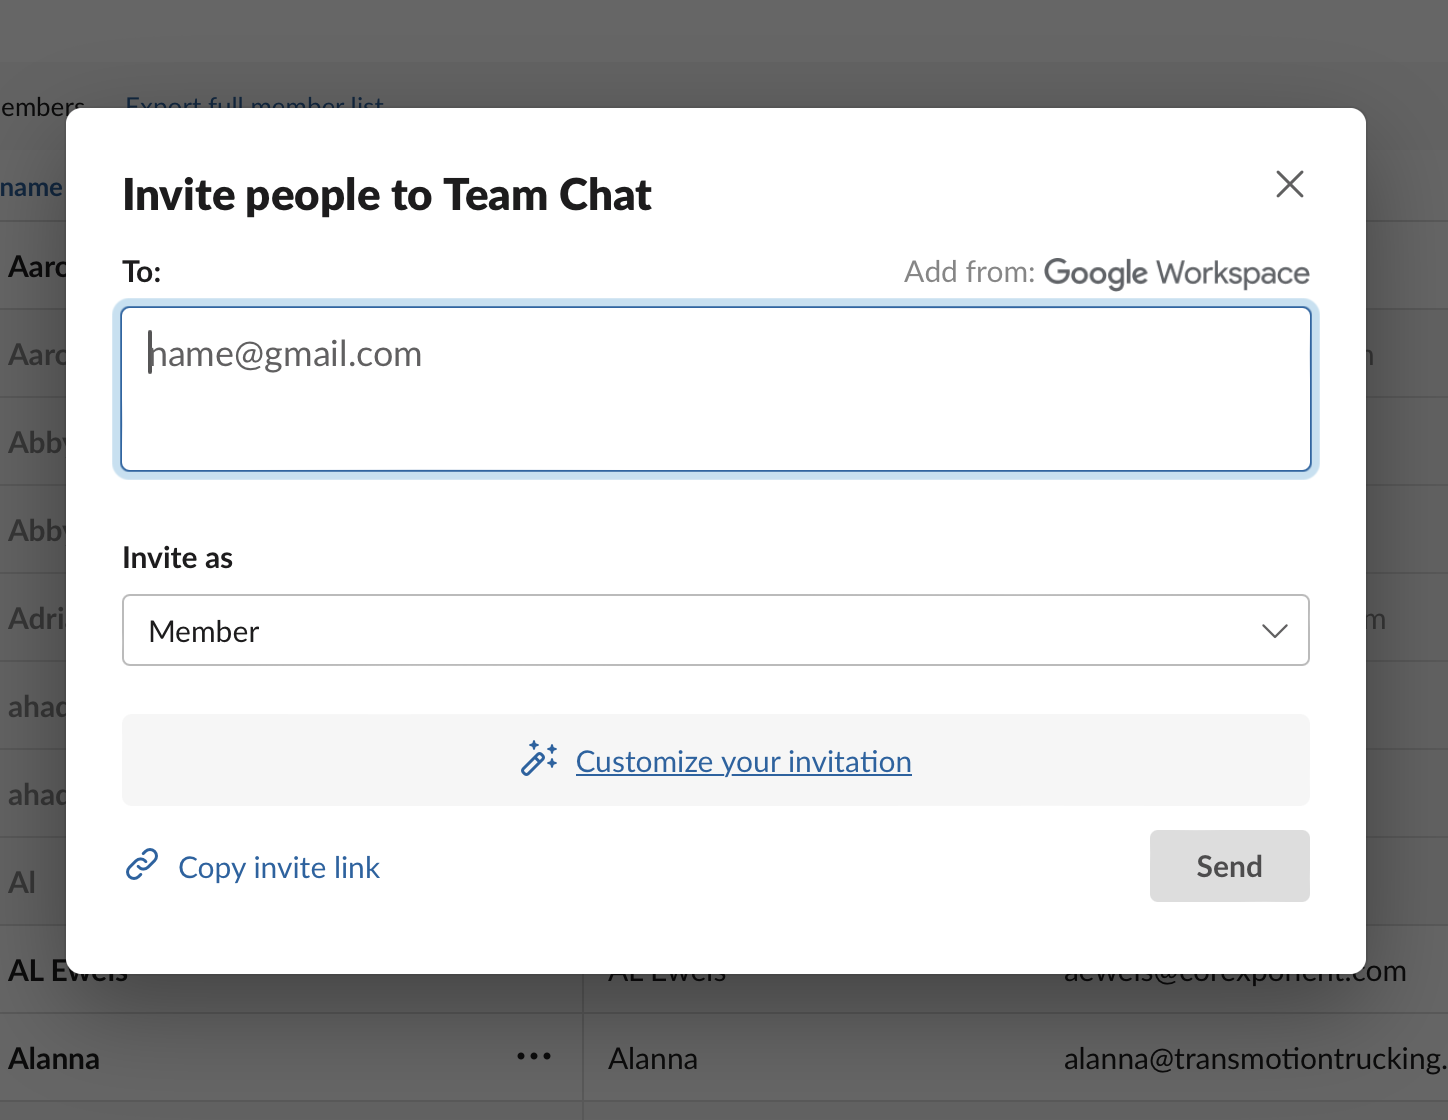
Task: Click into the email address To field
Action: [715, 389]
